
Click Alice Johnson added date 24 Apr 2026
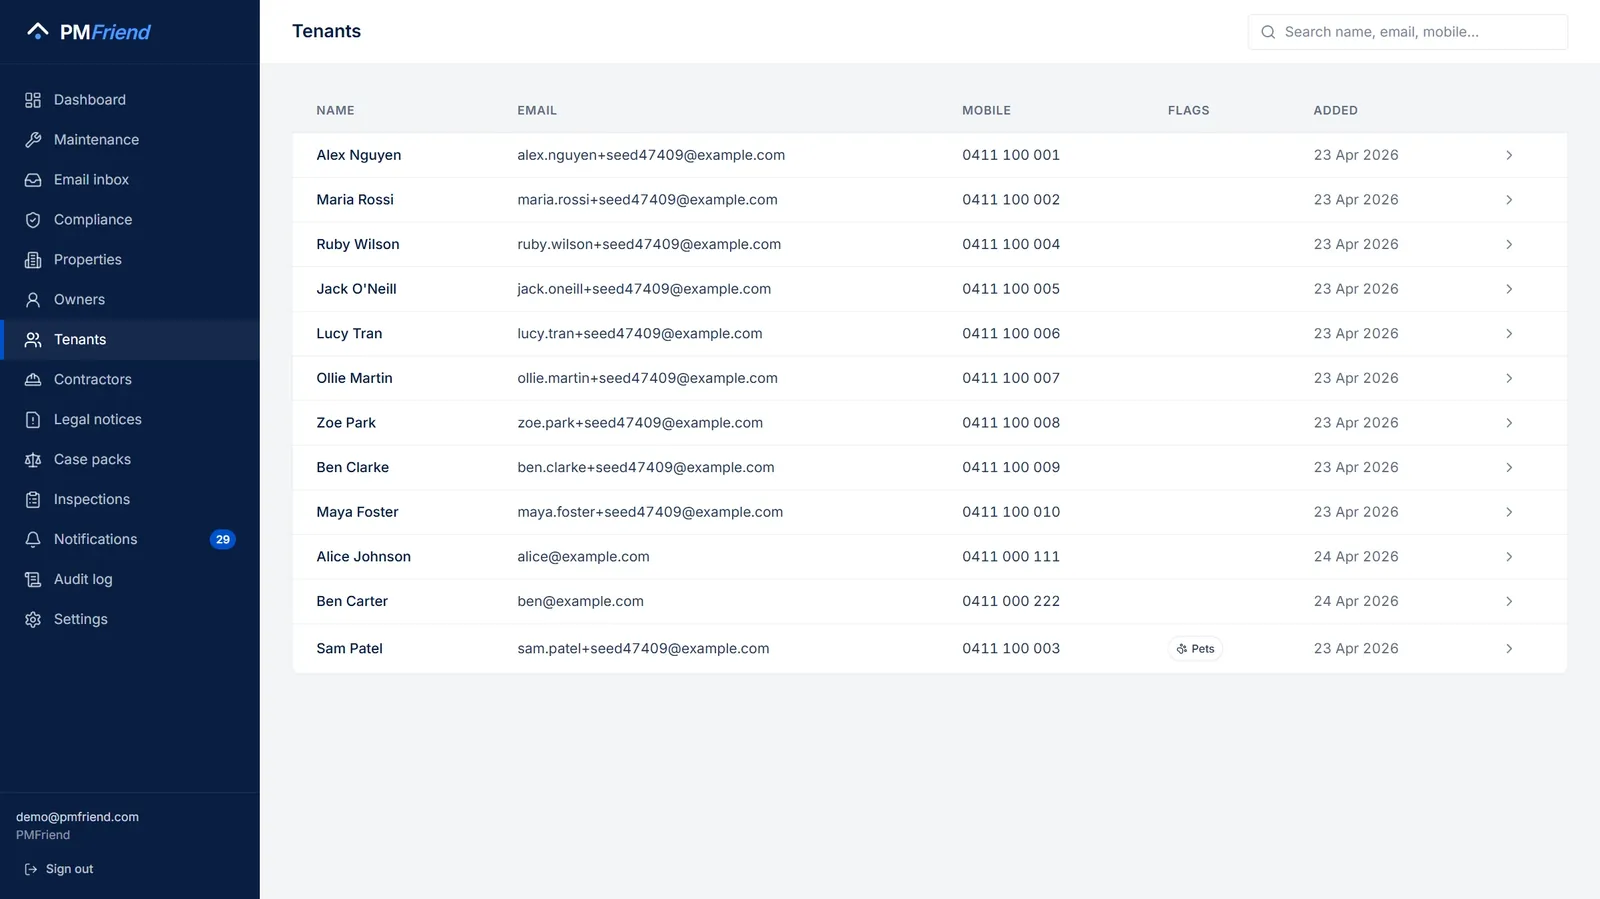tap(1356, 557)
